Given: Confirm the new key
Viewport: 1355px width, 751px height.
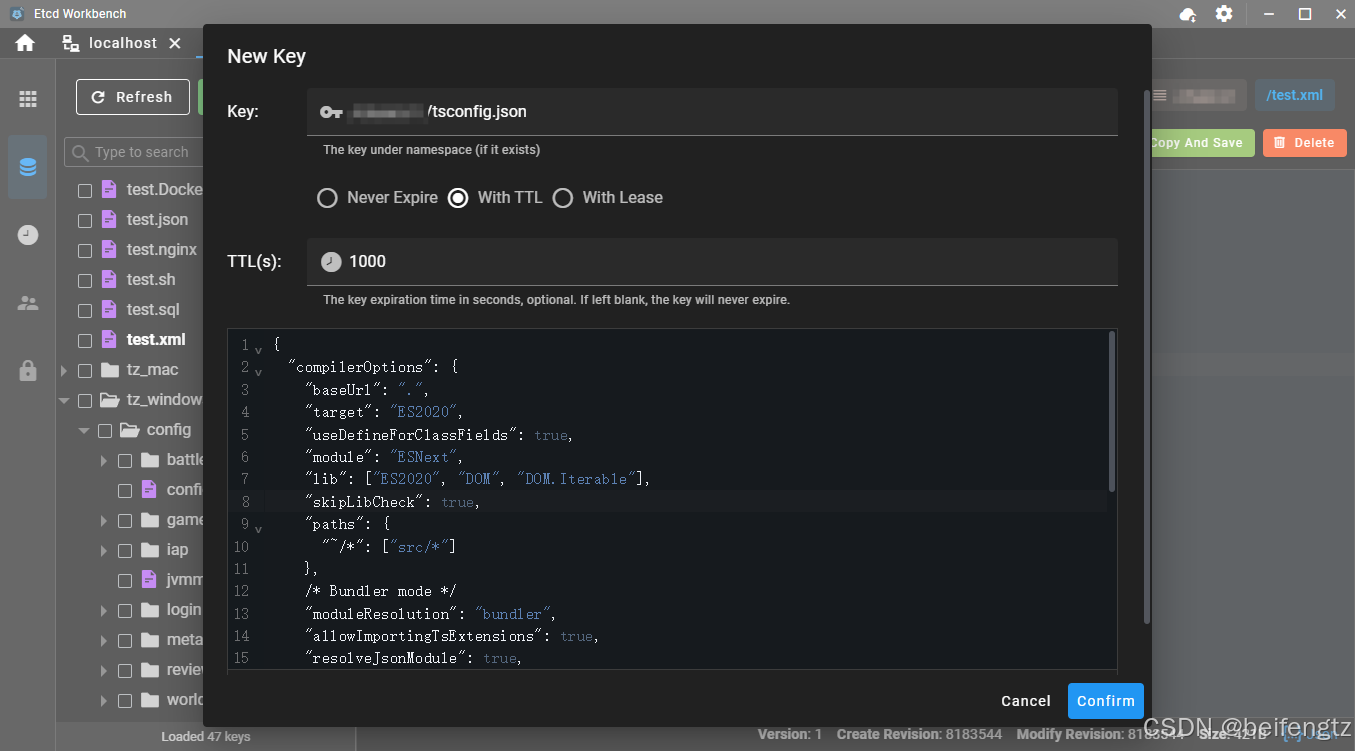Looking at the screenshot, I should point(1106,701).
